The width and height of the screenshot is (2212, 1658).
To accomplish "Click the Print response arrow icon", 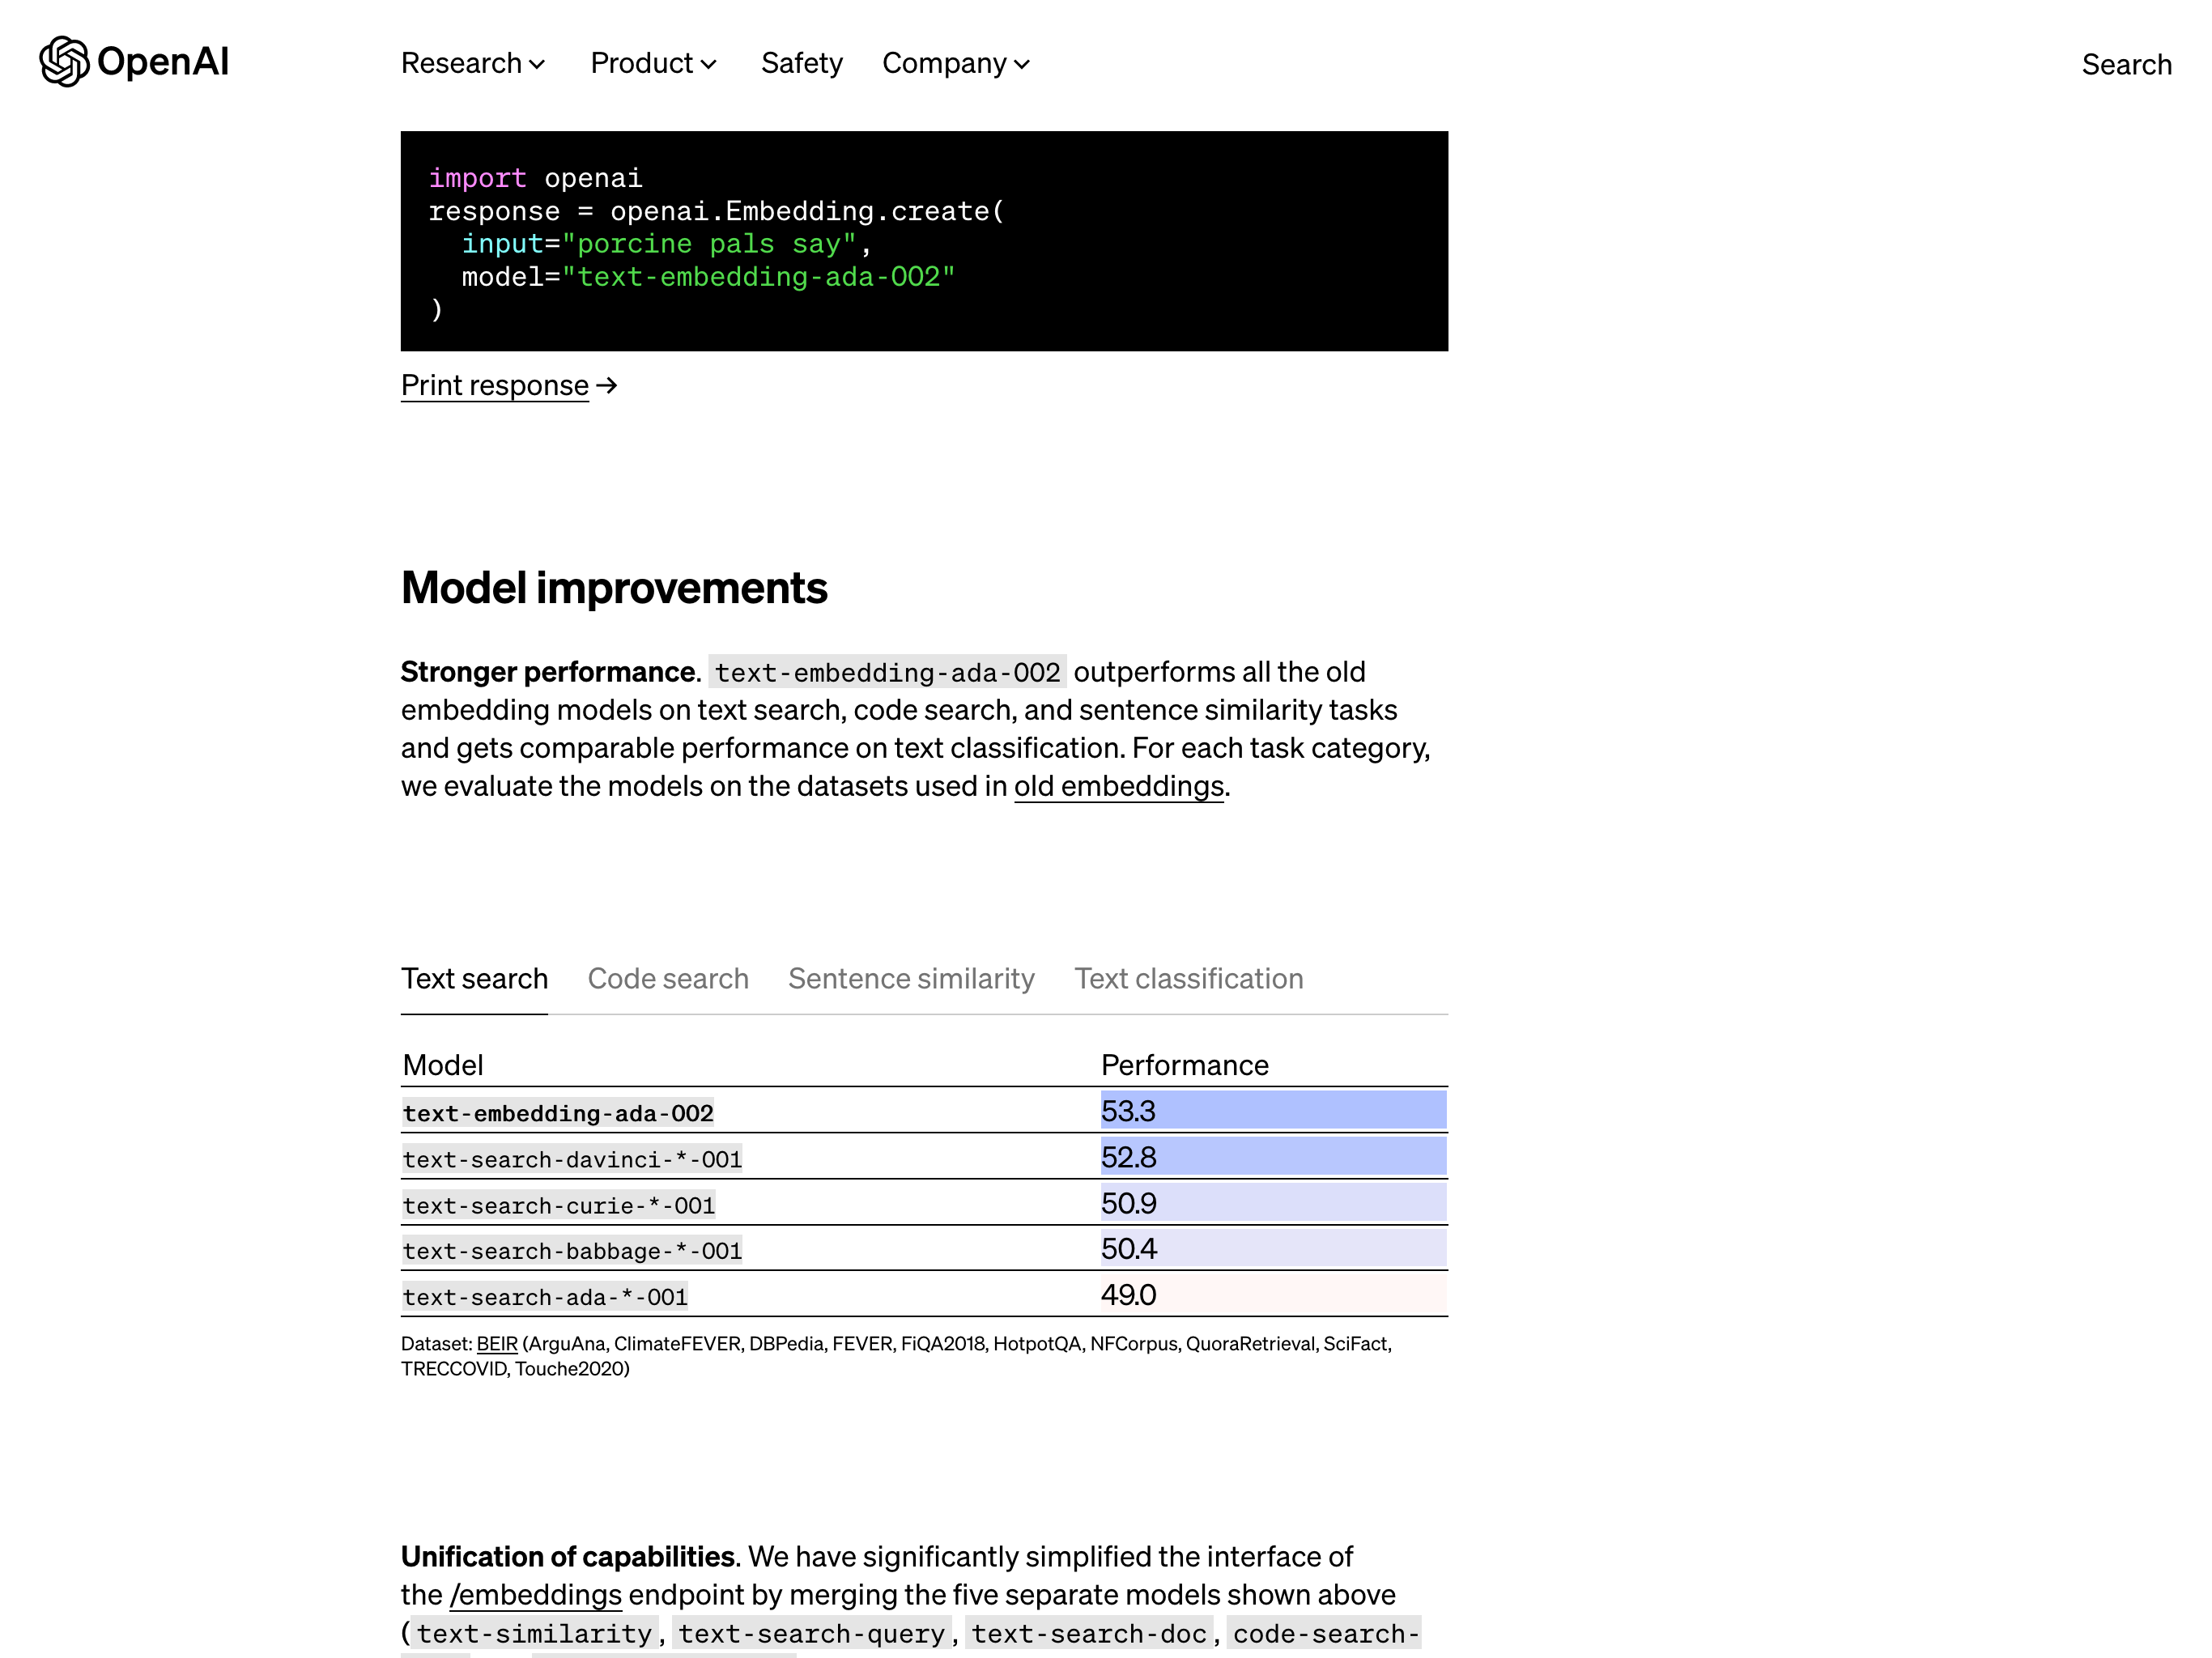I will (607, 385).
